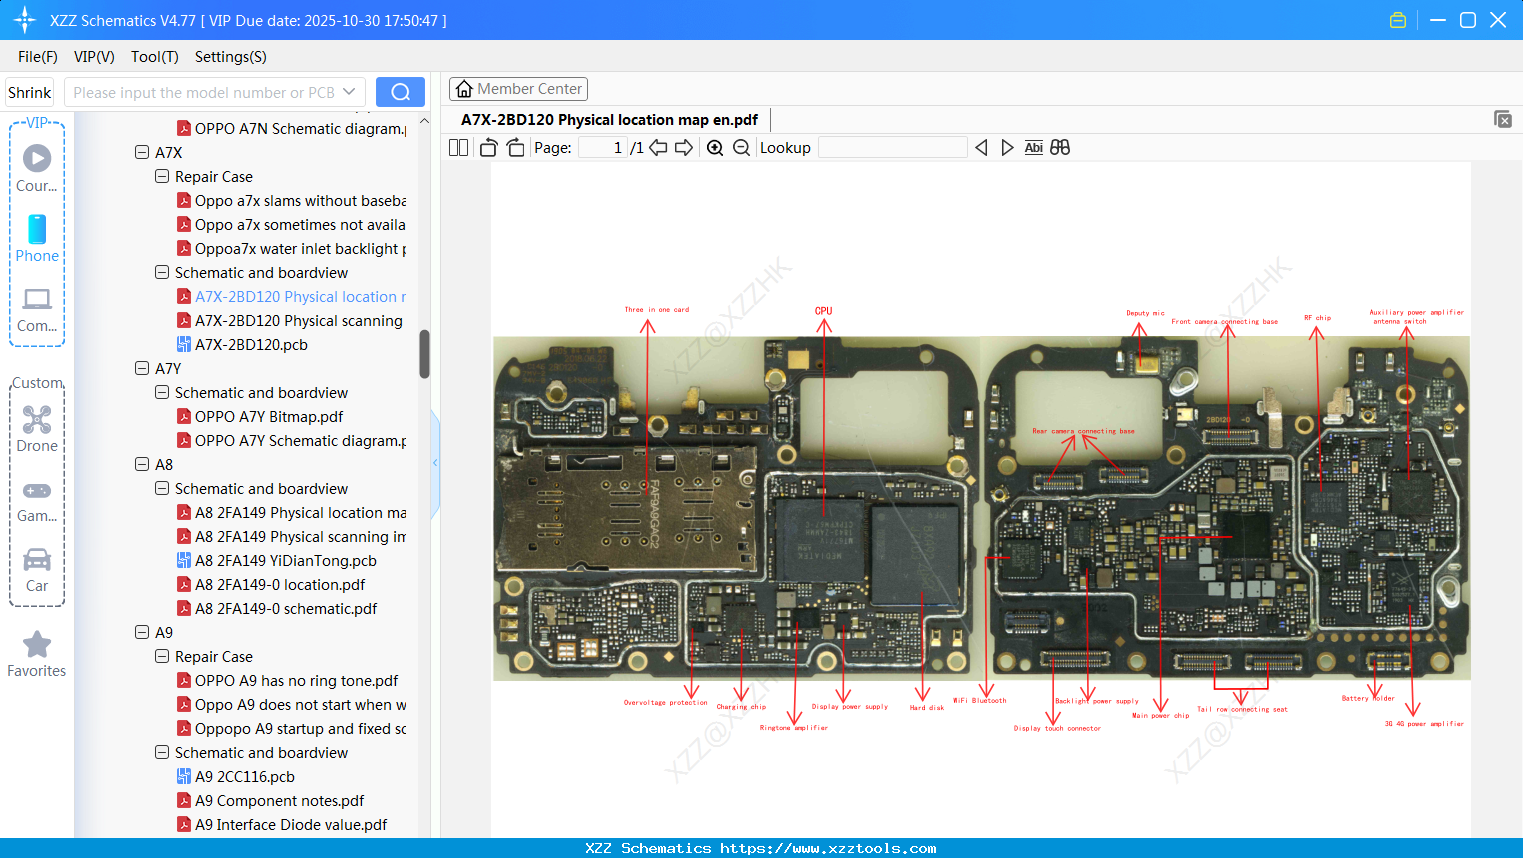Screen dimensions: 1523x858
Task: Open the model number dropdown arrow
Action: click(x=349, y=92)
